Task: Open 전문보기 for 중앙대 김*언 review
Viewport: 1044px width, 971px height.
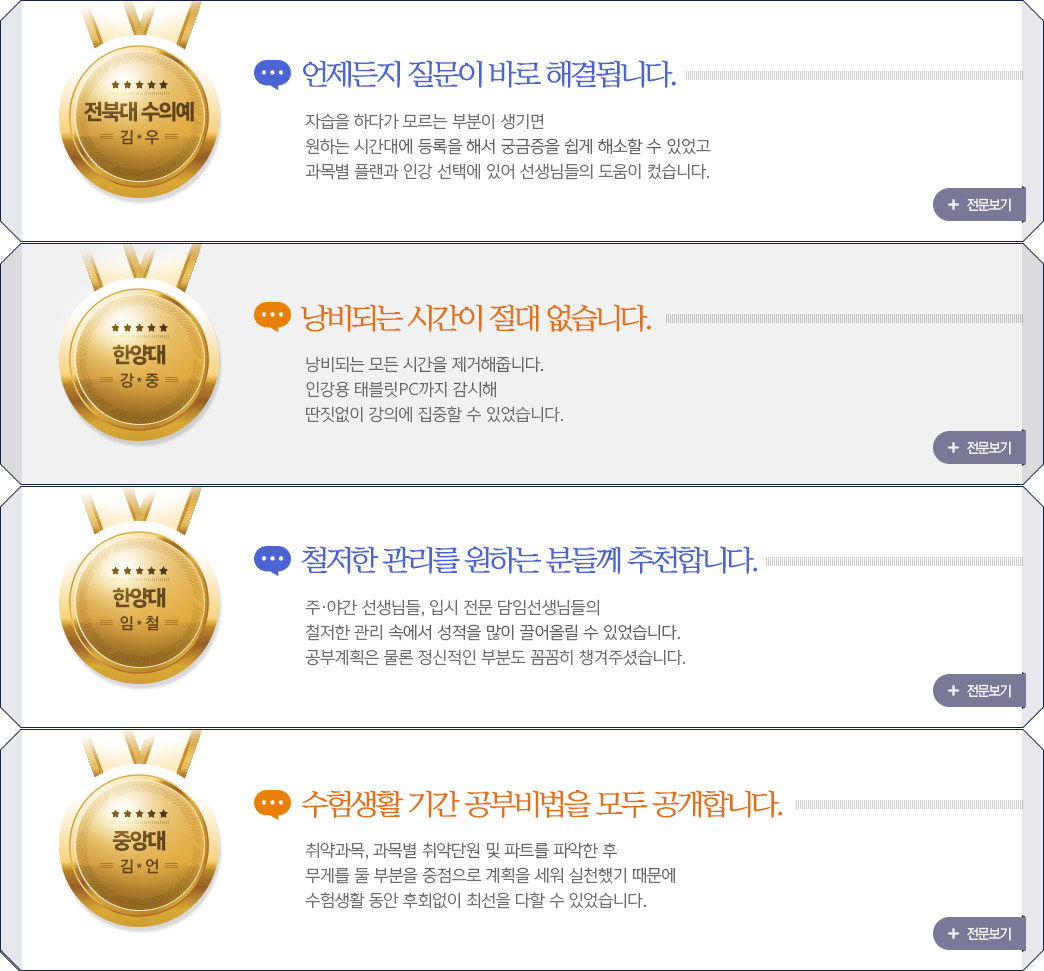Action: (x=979, y=934)
